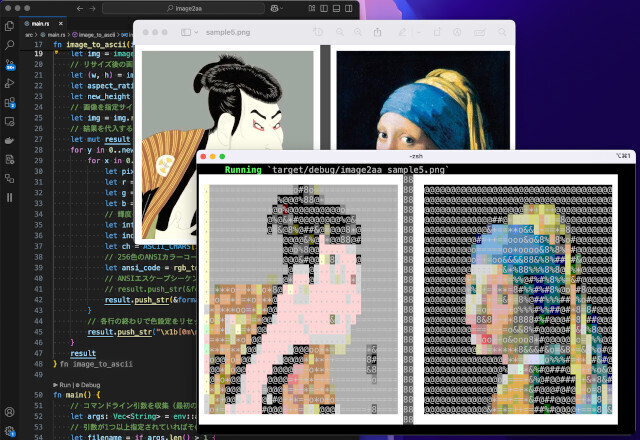This screenshot has height=440, width=640.
Task: Open the Explorer view in activity bar
Action: [x=10, y=23]
